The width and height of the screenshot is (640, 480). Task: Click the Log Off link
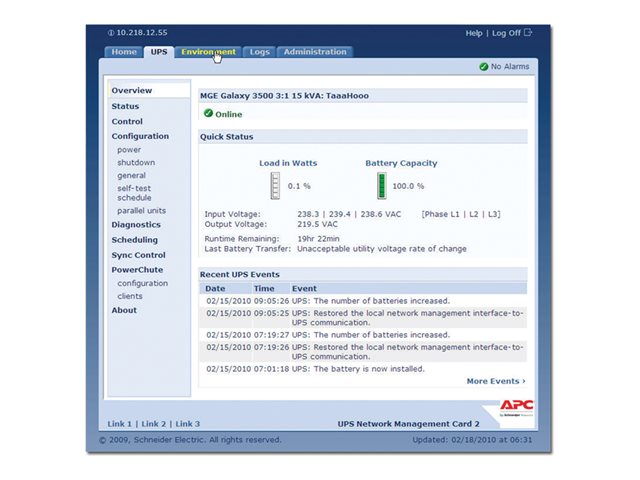point(506,33)
